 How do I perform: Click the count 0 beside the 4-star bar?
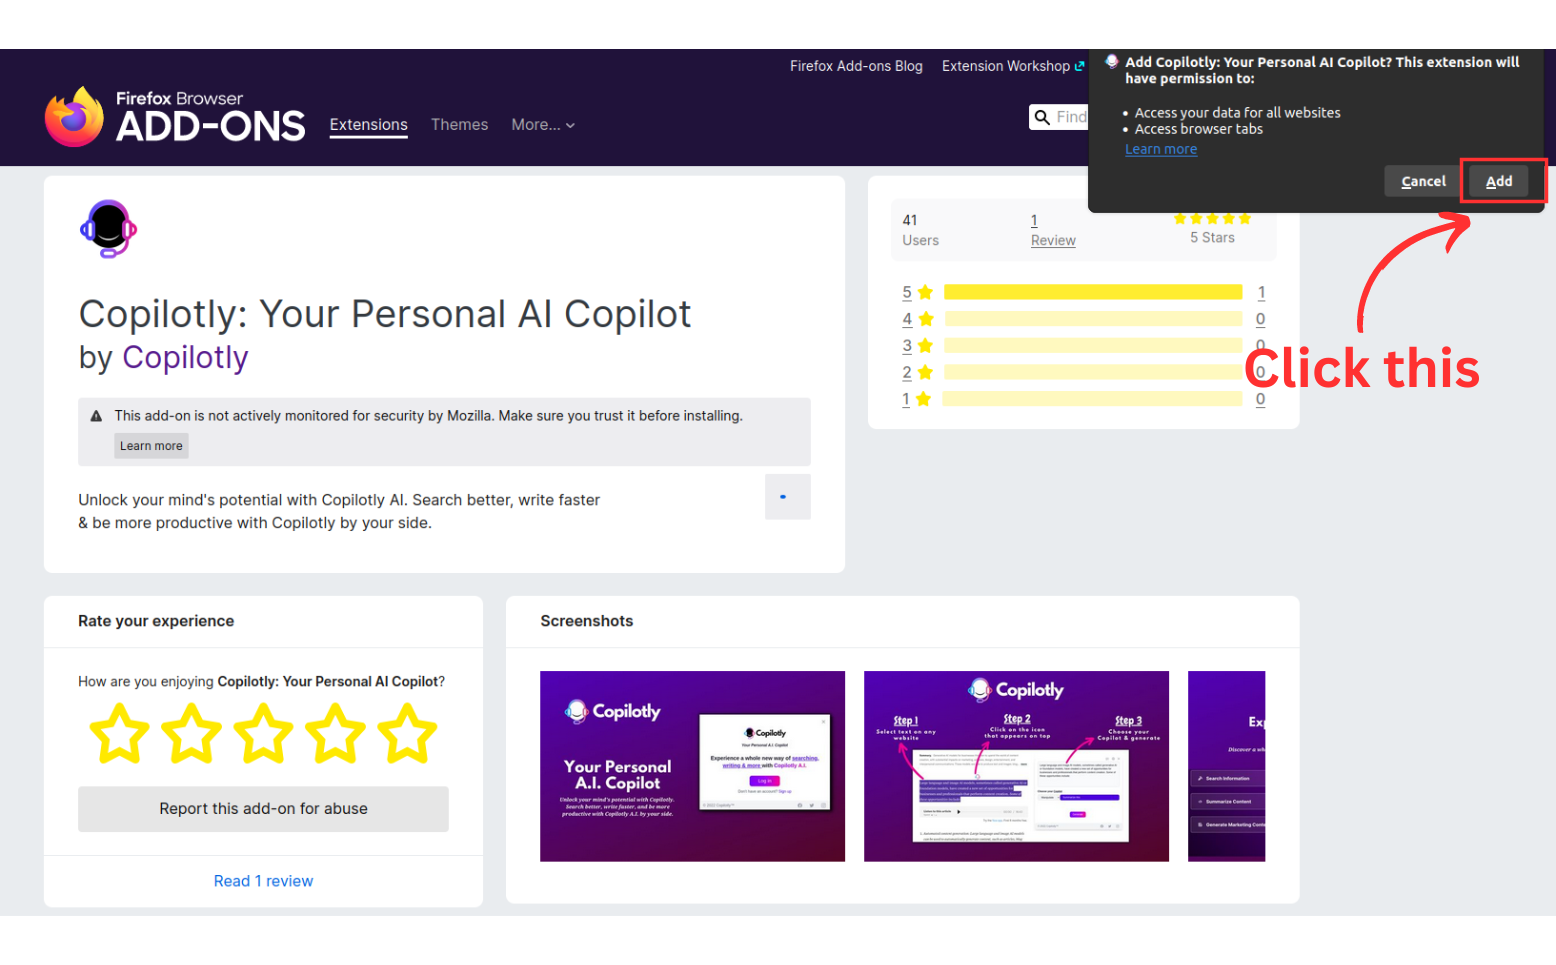coord(1260,319)
